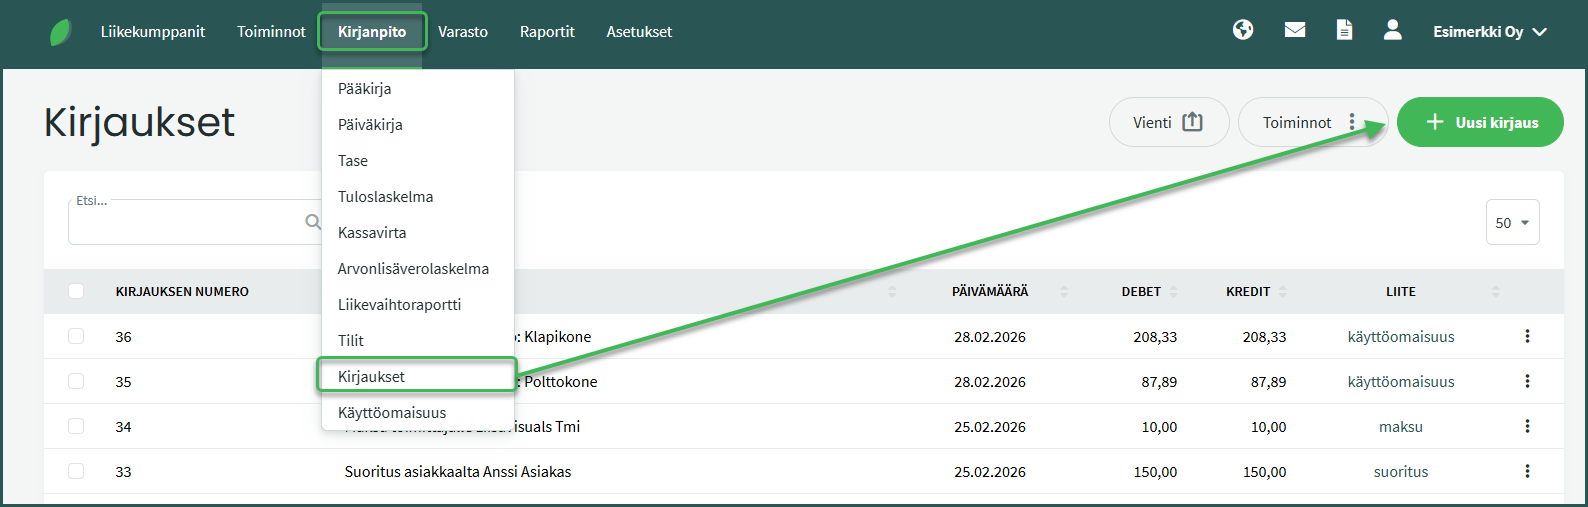
Task: Open the rows-per-page dropdown showing 50
Action: (x=1512, y=223)
